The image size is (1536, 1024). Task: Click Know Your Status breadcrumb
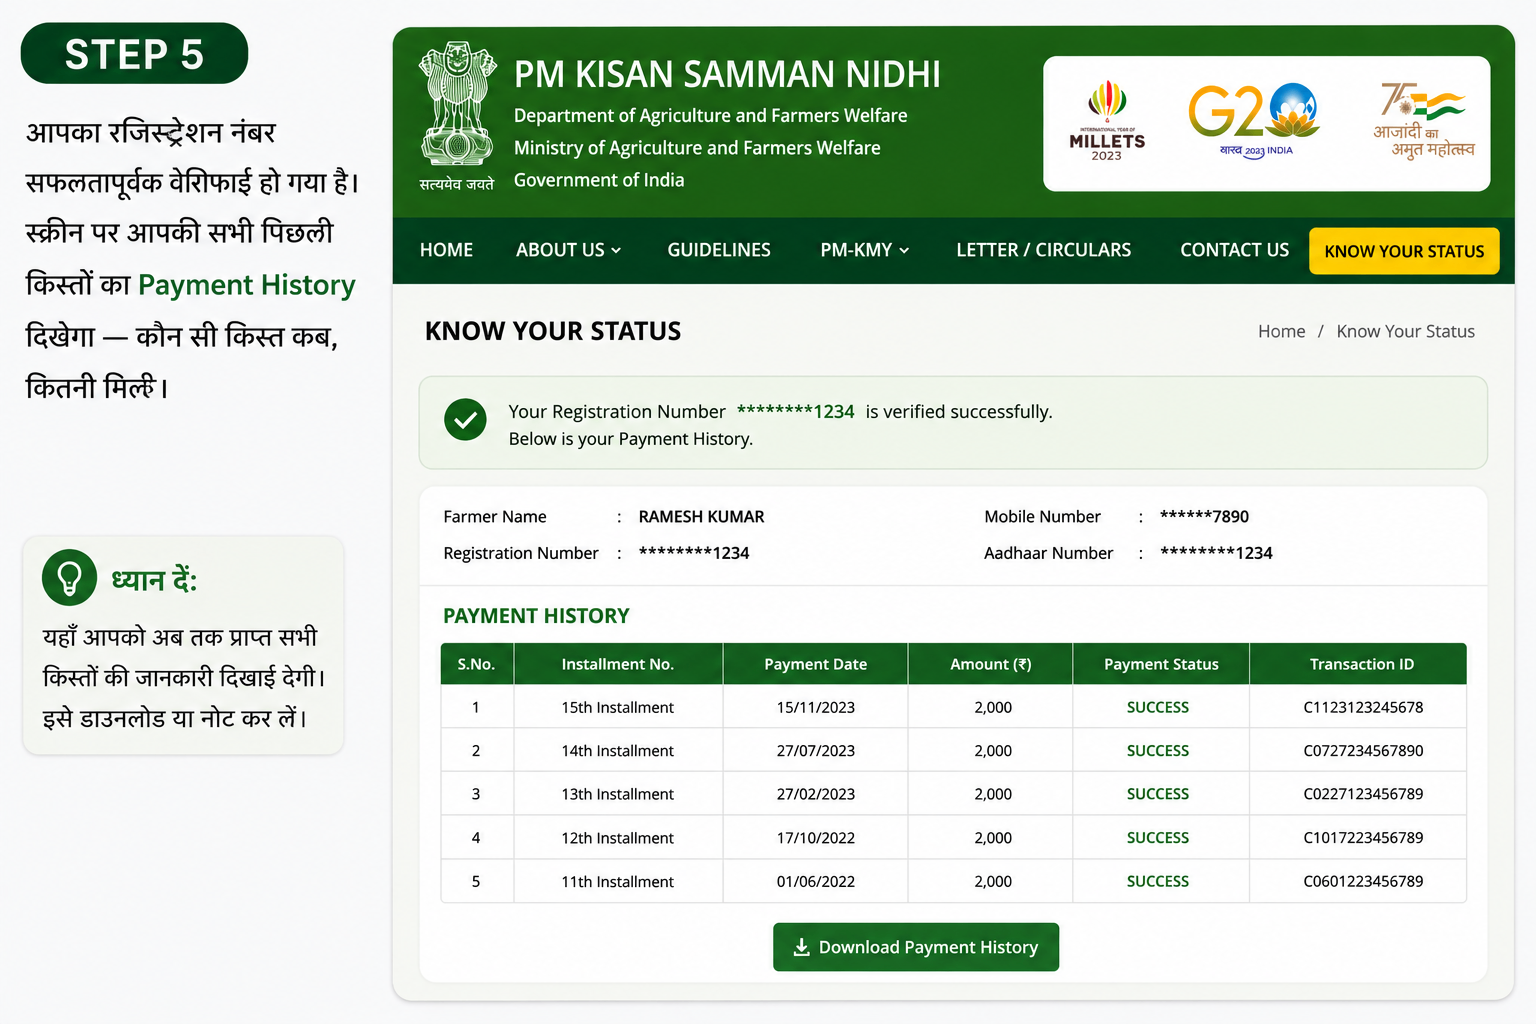1405,331
